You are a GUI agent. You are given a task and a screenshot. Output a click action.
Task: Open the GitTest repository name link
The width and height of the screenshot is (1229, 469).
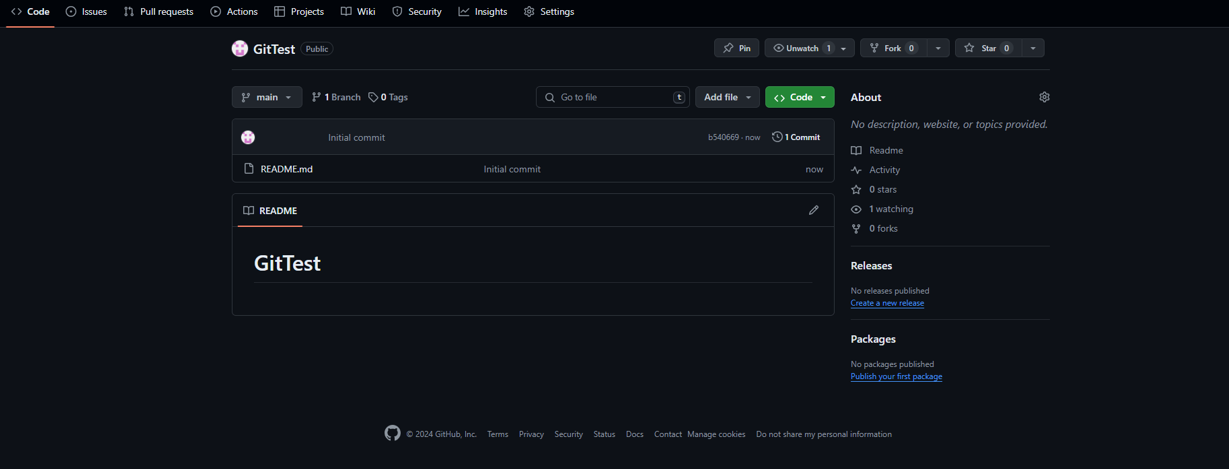click(274, 49)
